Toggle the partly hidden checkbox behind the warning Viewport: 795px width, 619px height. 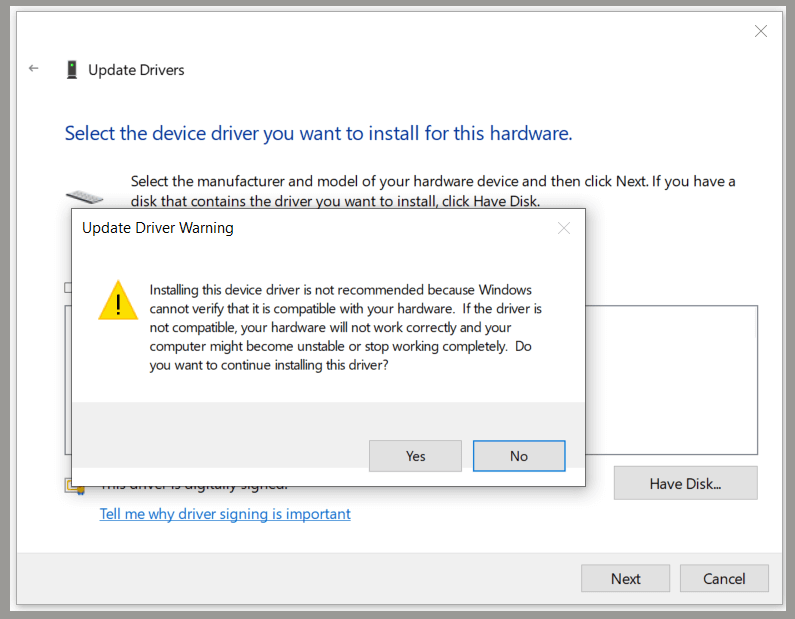click(68, 287)
